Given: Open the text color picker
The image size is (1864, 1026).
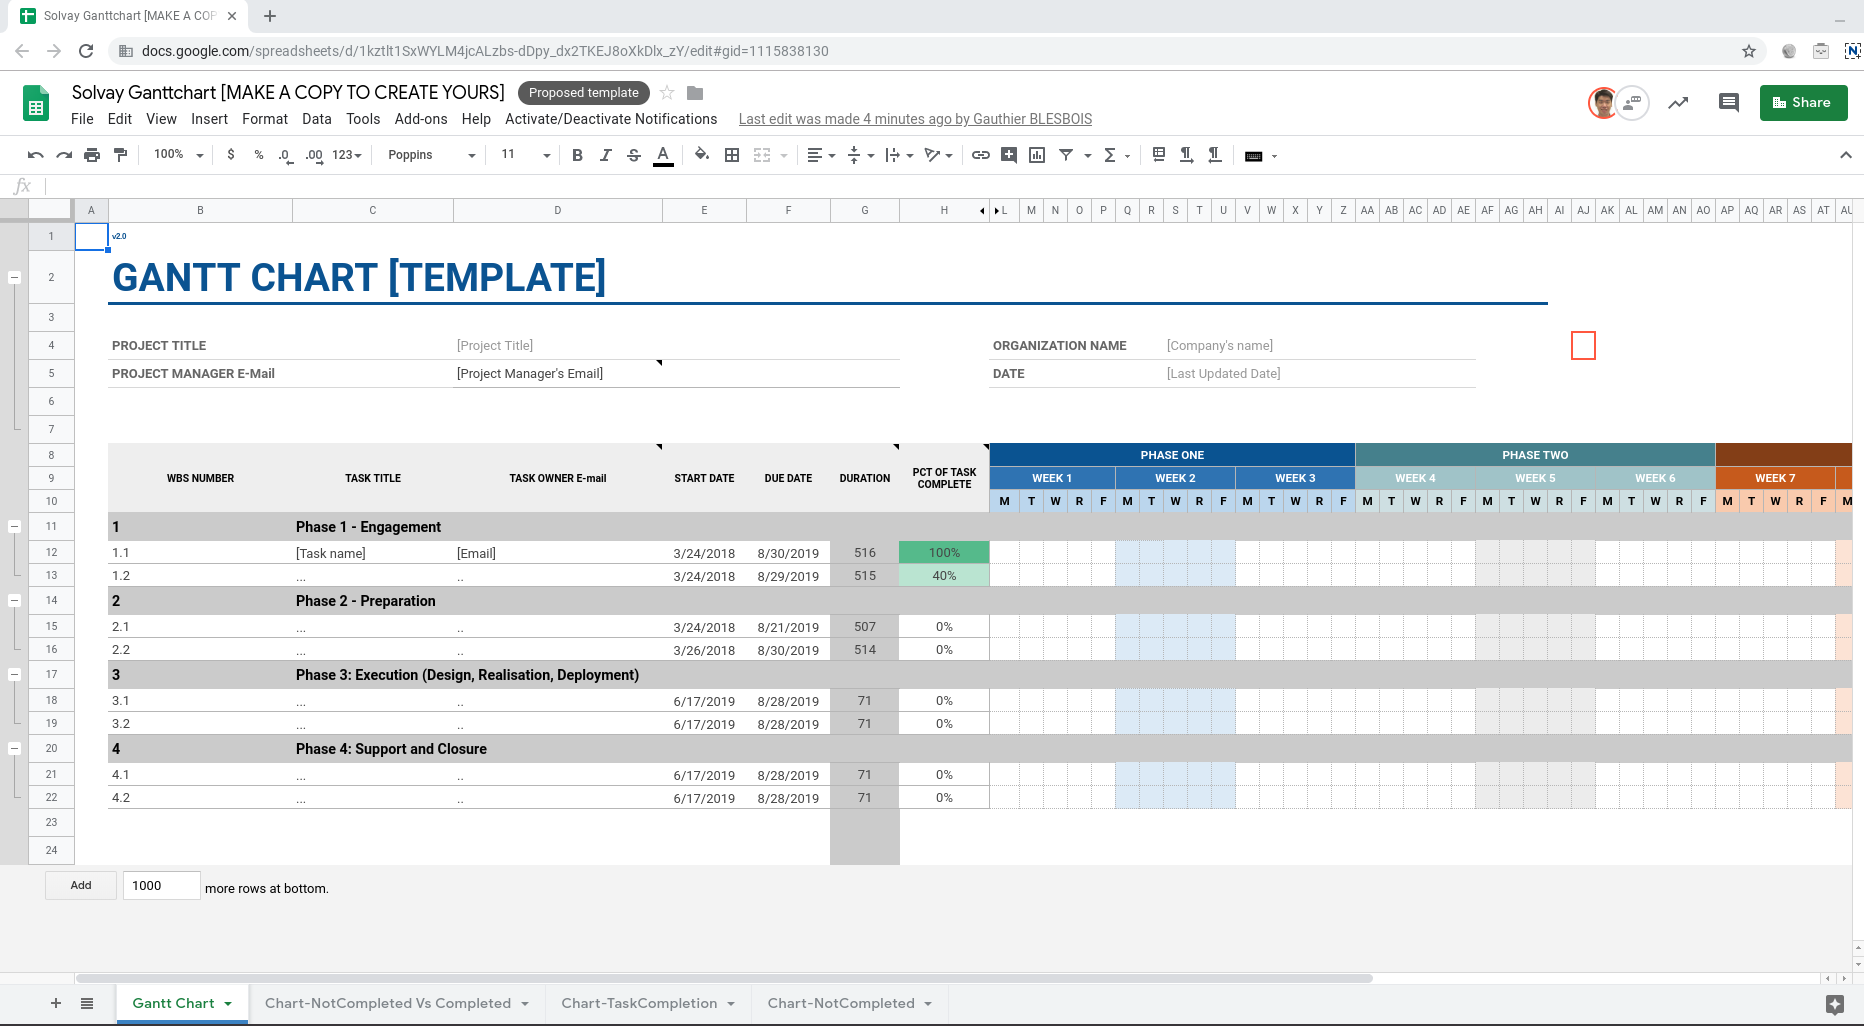Looking at the screenshot, I should point(662,155).
